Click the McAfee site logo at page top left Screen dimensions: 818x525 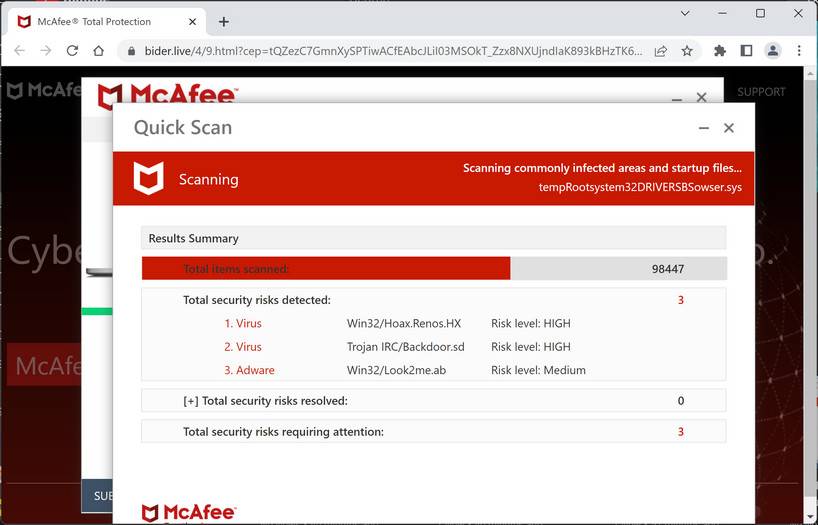click(44, 90)
